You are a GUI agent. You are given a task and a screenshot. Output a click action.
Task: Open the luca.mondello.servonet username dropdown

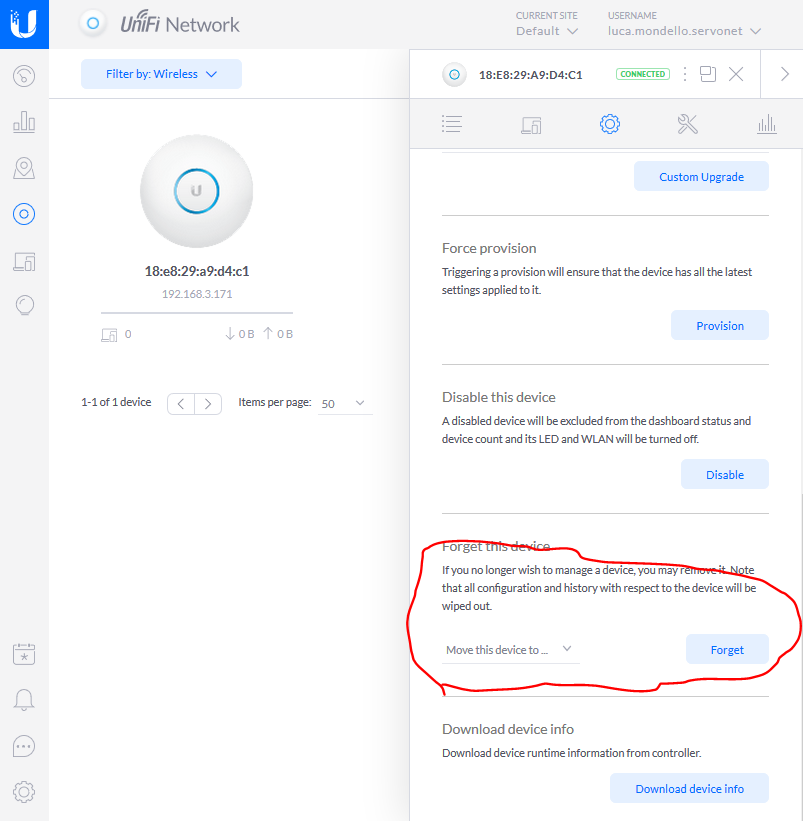[x=684, y=31]
